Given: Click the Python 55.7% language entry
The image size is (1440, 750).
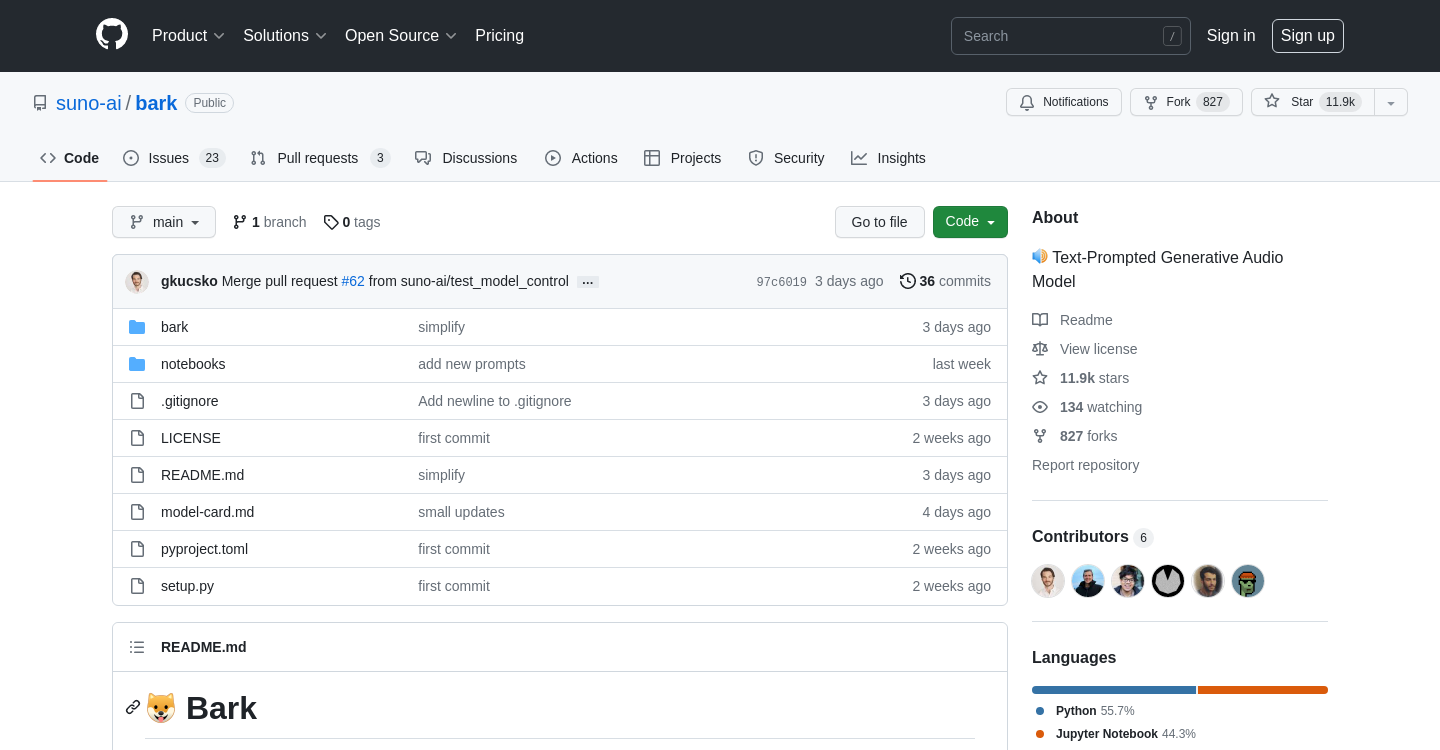Looking at the screenshot, I should 1086,711.
